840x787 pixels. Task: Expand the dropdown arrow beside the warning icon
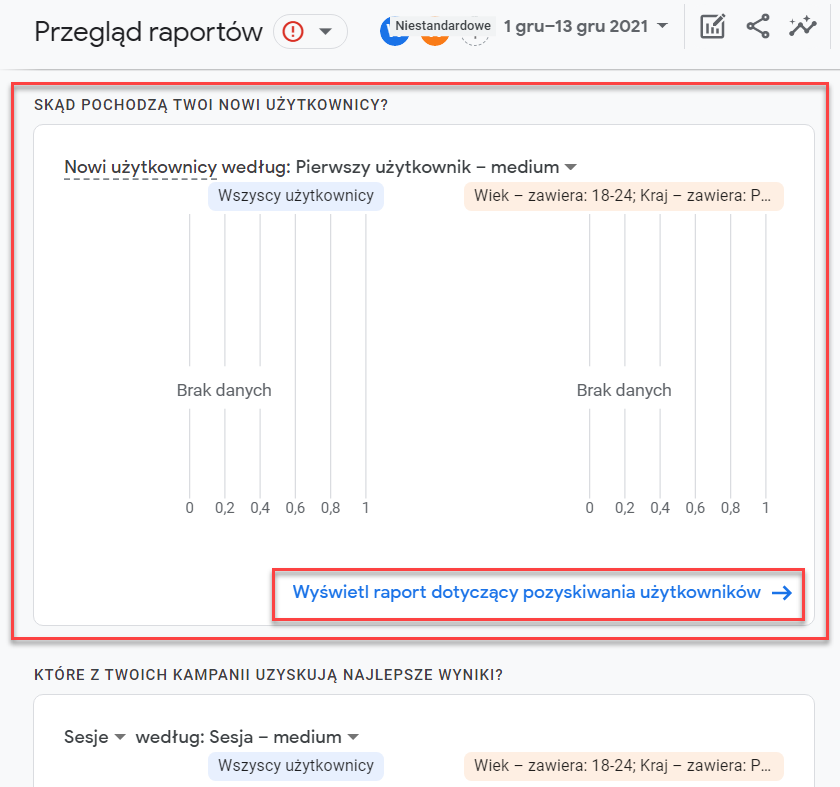(325, 32)
